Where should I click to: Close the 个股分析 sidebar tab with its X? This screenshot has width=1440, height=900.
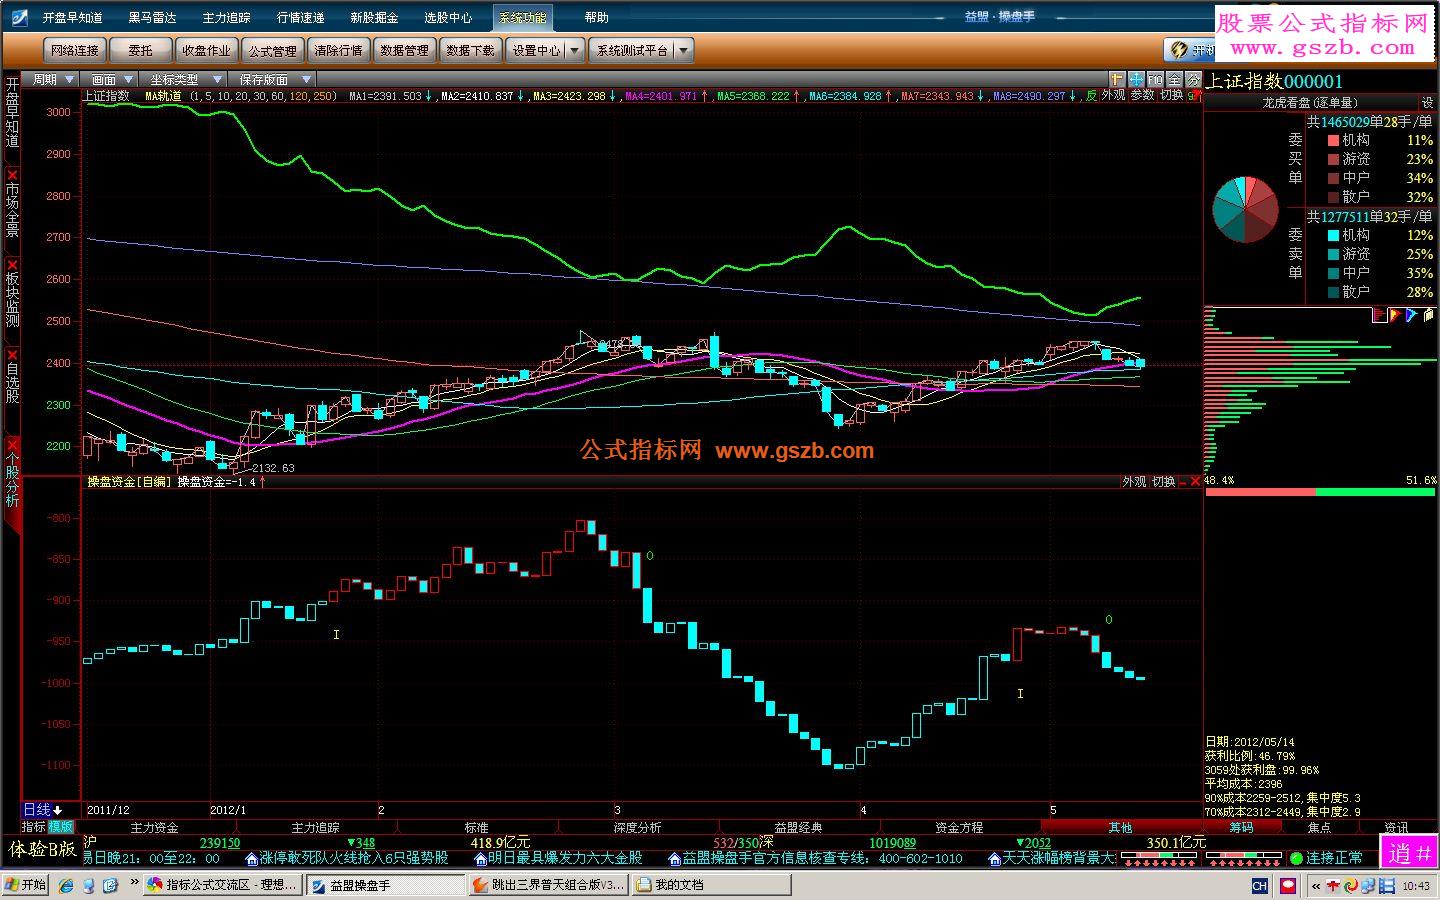(12, 445)
